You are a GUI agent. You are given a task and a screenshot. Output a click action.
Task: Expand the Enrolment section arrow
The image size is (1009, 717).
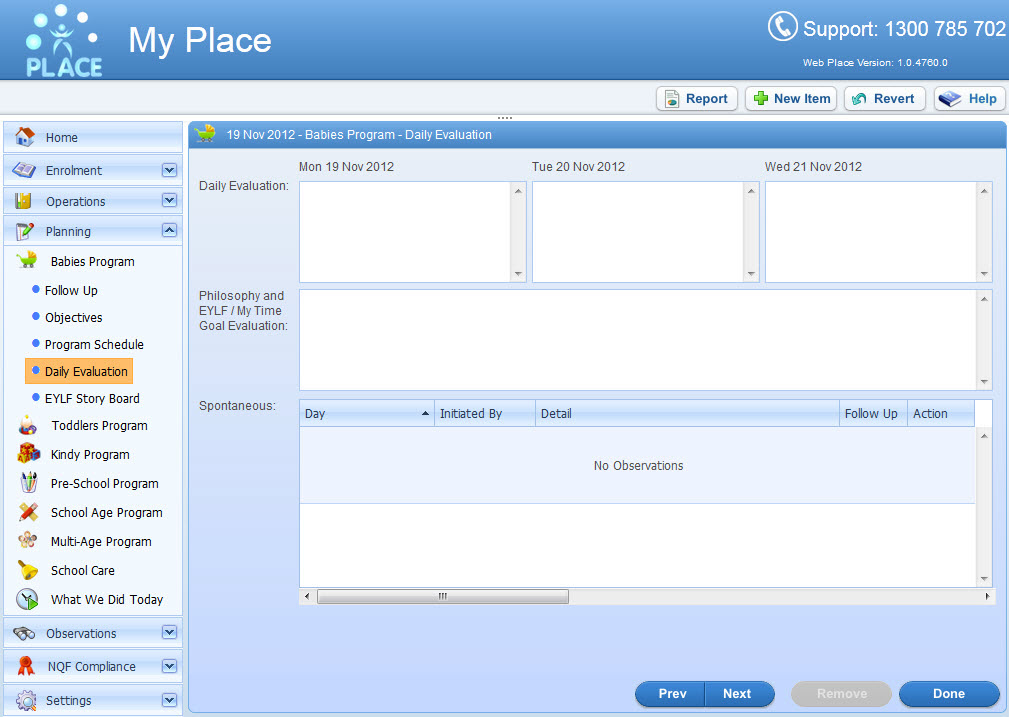point(169,170)
